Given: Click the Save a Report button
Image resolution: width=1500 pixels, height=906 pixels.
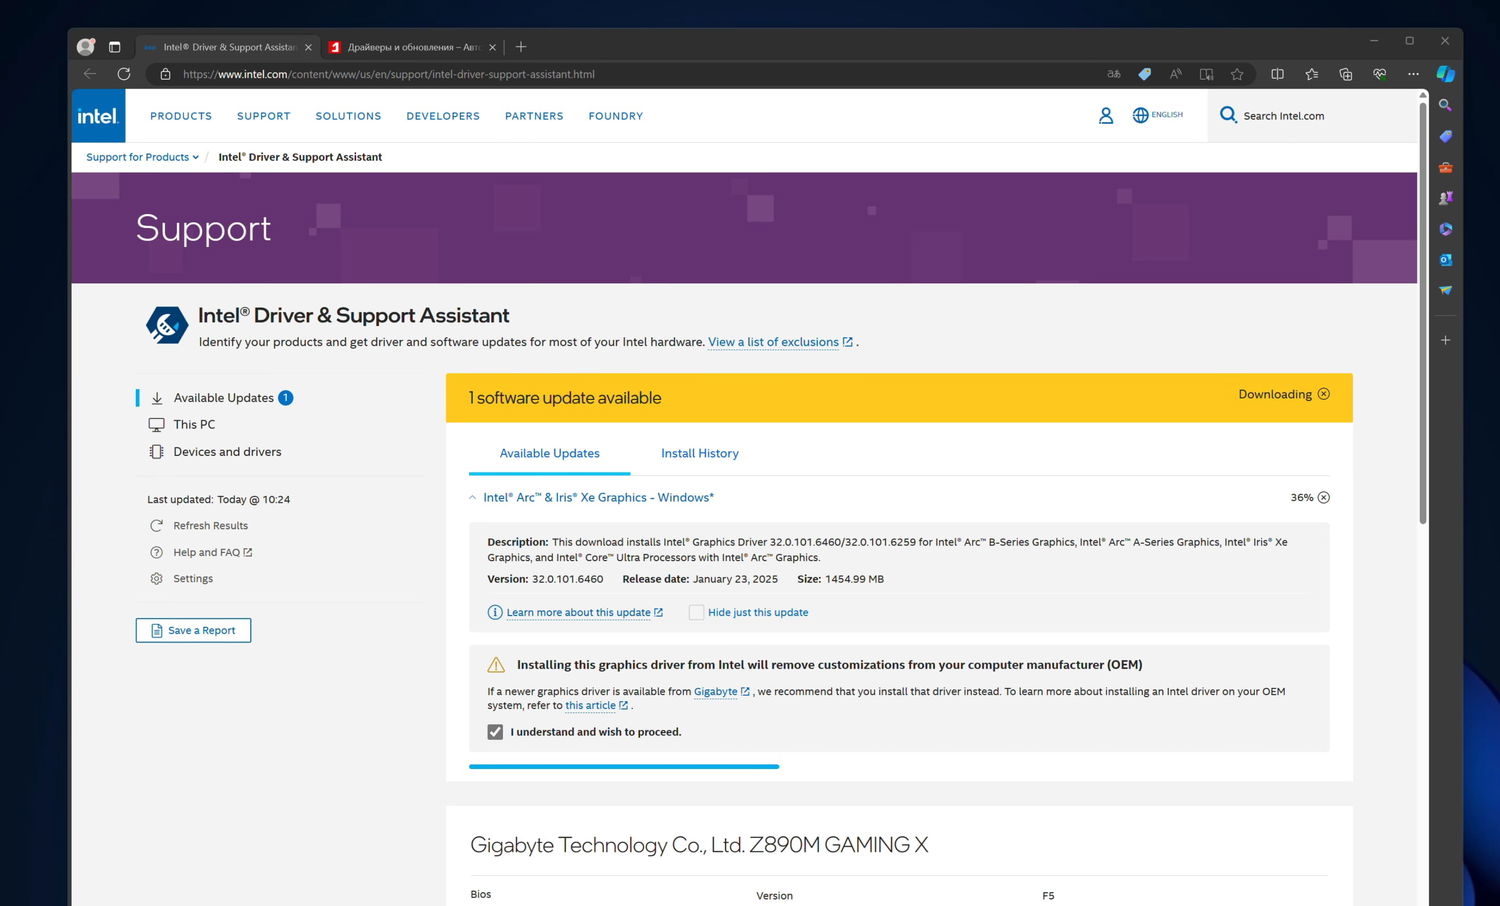Looking at the screenshot, I should 193,631.
